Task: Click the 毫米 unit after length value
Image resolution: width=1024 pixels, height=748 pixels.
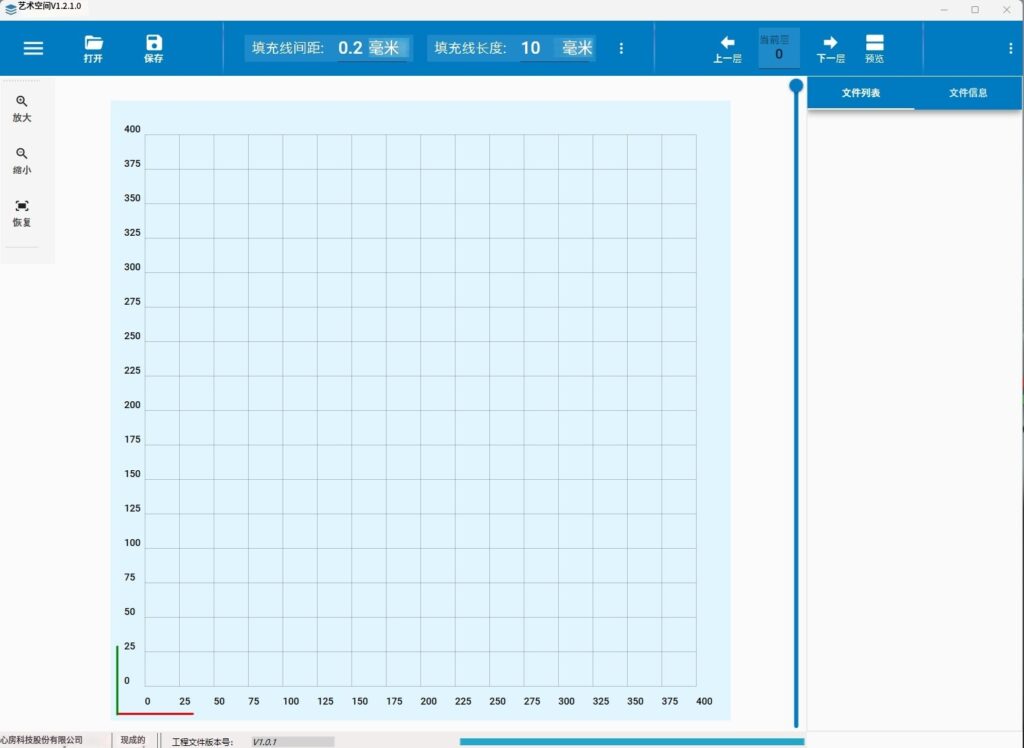Action: tap(577, 48)
